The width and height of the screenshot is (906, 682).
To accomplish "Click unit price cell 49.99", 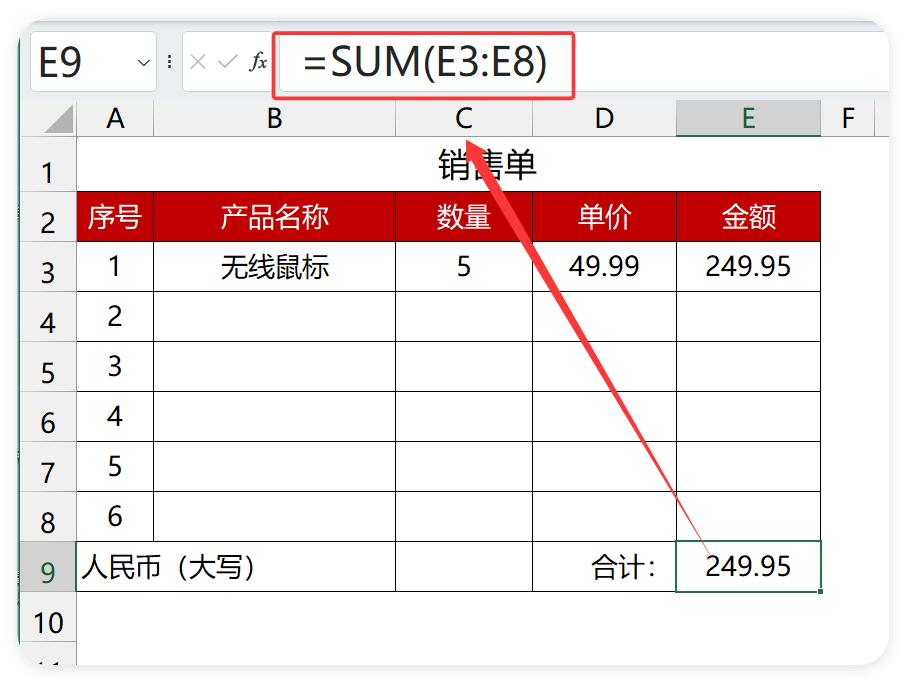I will click(x=604, y=266).
